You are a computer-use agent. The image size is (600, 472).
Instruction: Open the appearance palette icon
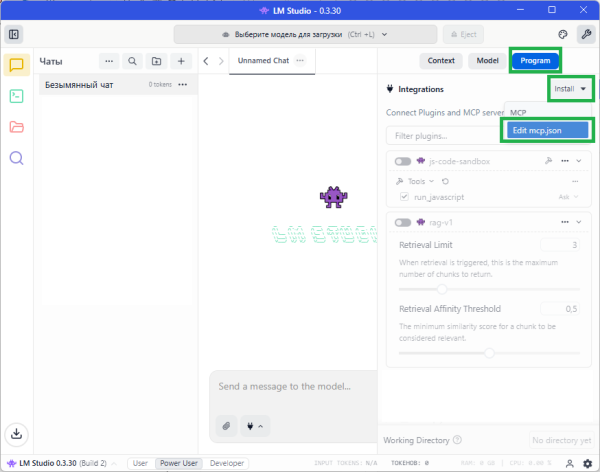pos(562,34)
